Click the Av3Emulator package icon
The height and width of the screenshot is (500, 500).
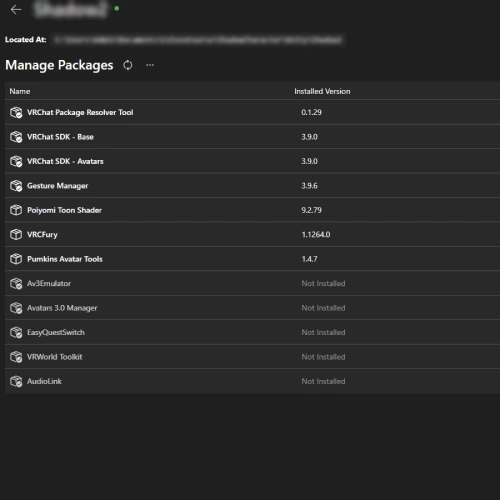pos(16,283)
